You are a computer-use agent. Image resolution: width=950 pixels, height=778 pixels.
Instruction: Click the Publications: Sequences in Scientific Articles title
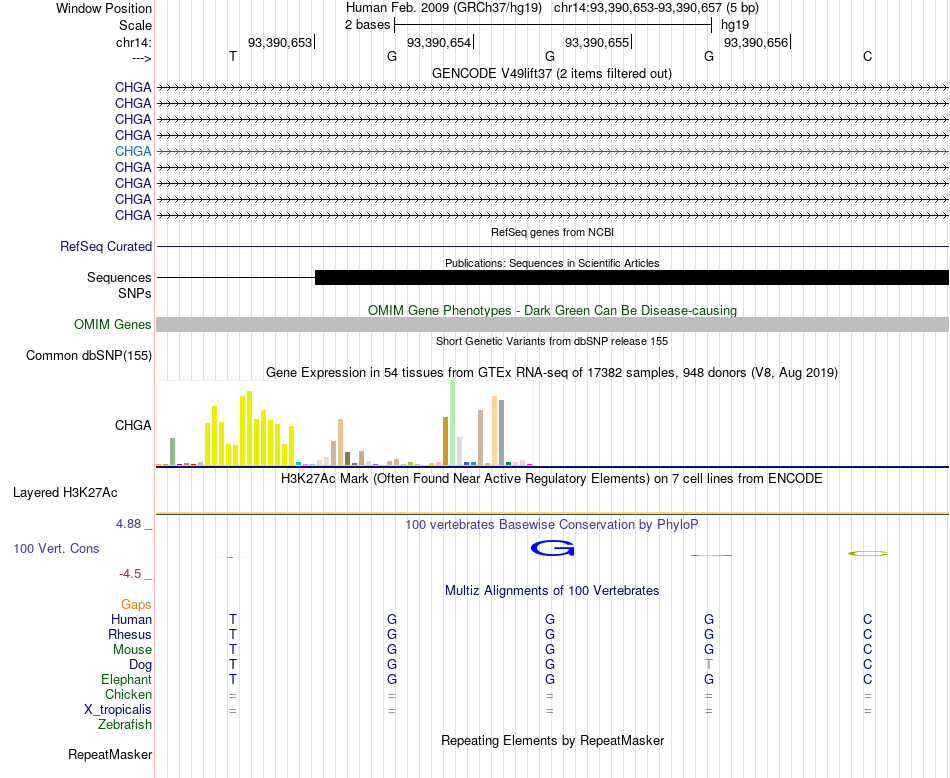coord(552,263)
